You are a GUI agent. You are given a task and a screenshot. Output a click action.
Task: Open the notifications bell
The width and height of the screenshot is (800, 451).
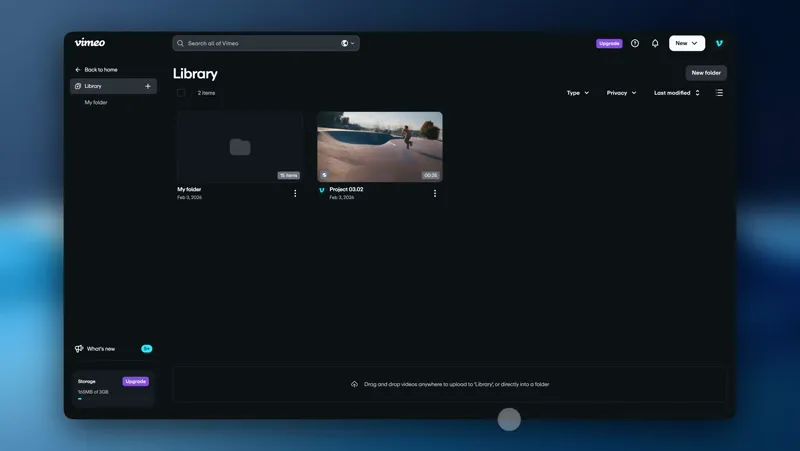pos(655,43)
